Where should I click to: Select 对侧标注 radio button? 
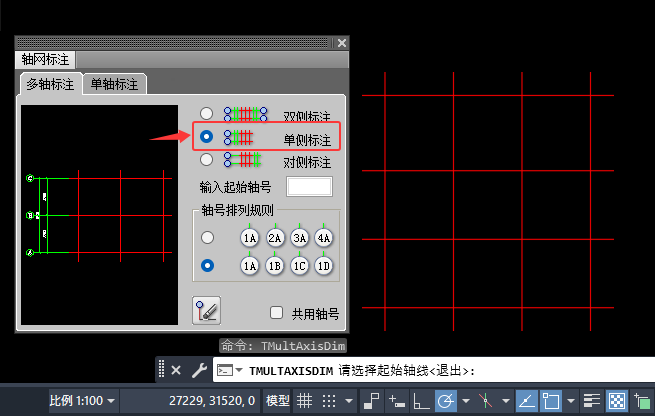coord(206,160)
